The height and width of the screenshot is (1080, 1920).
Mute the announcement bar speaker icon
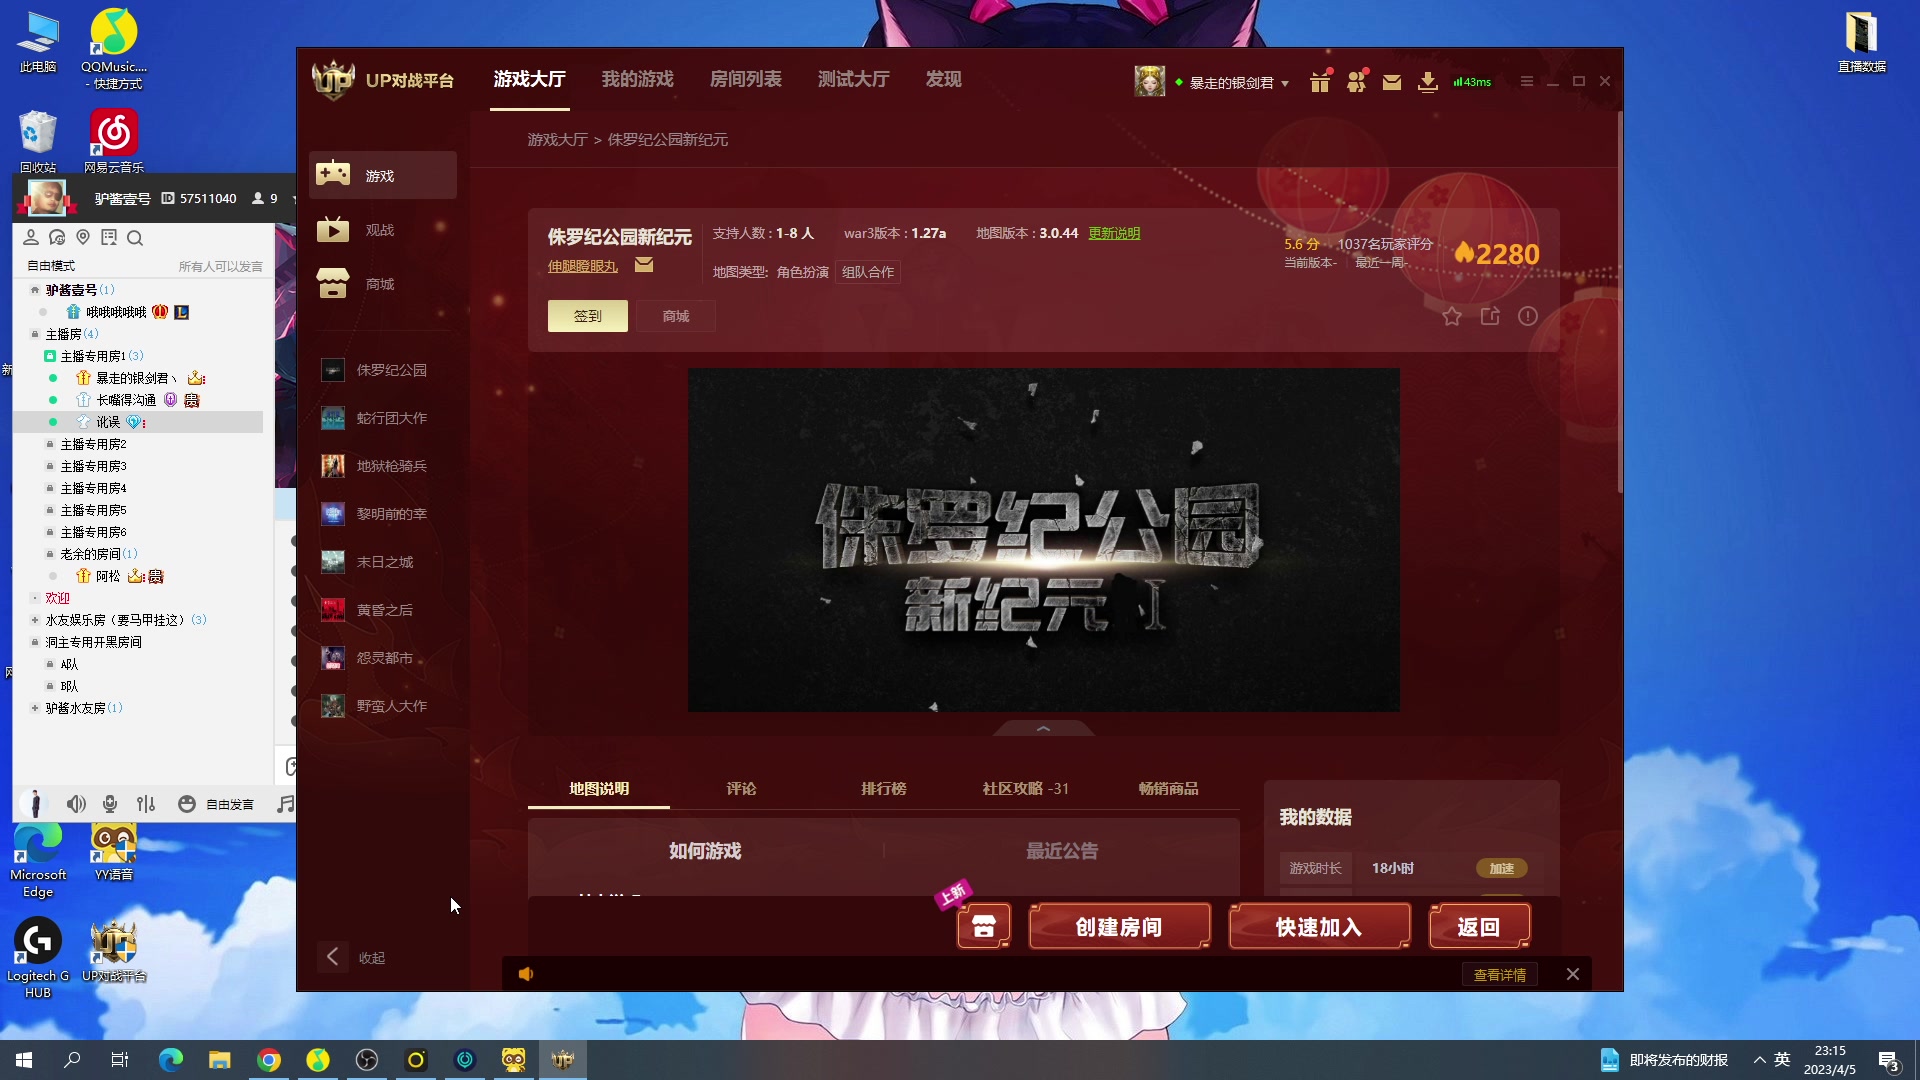click(527, 973)
